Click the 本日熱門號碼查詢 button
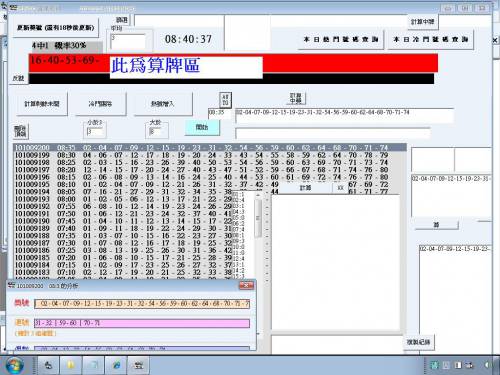 point(341,39)
